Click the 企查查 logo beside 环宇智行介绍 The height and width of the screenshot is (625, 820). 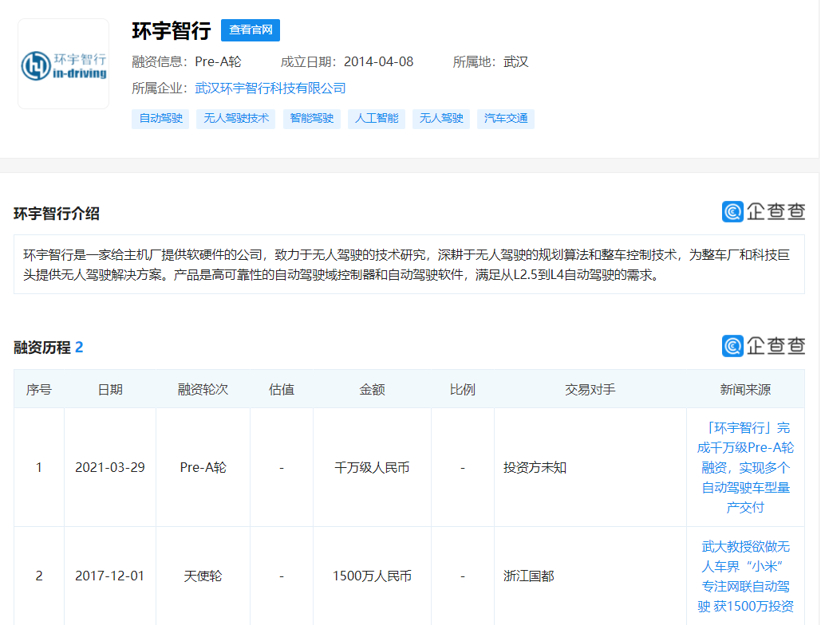tap(764, 211)
